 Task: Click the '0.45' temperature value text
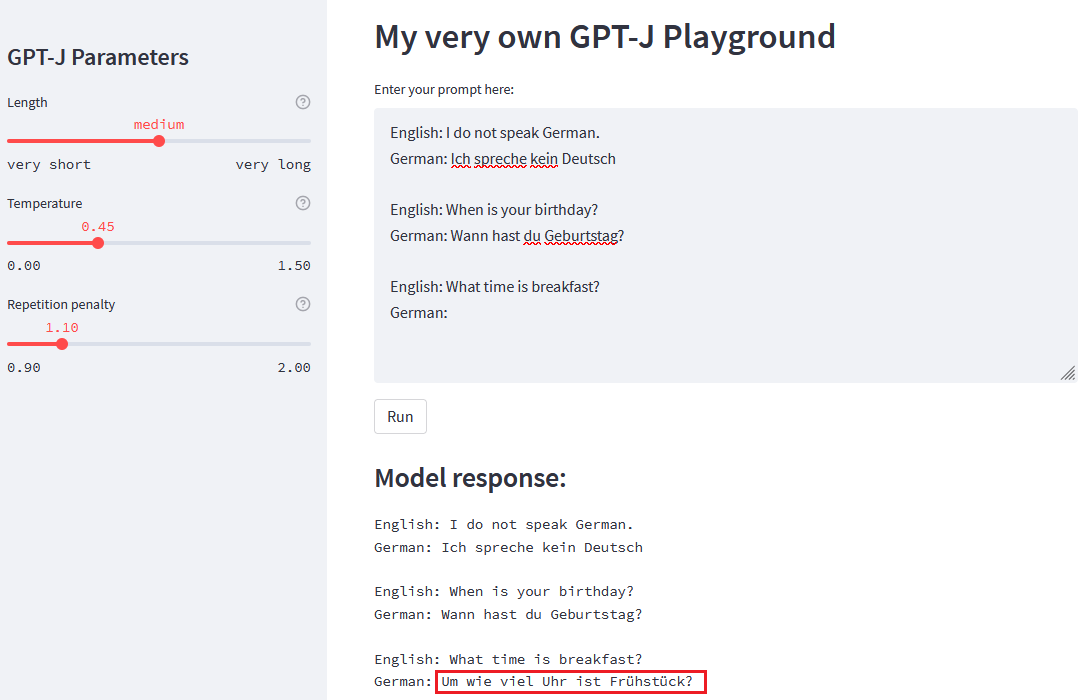[x=98, y=226]
